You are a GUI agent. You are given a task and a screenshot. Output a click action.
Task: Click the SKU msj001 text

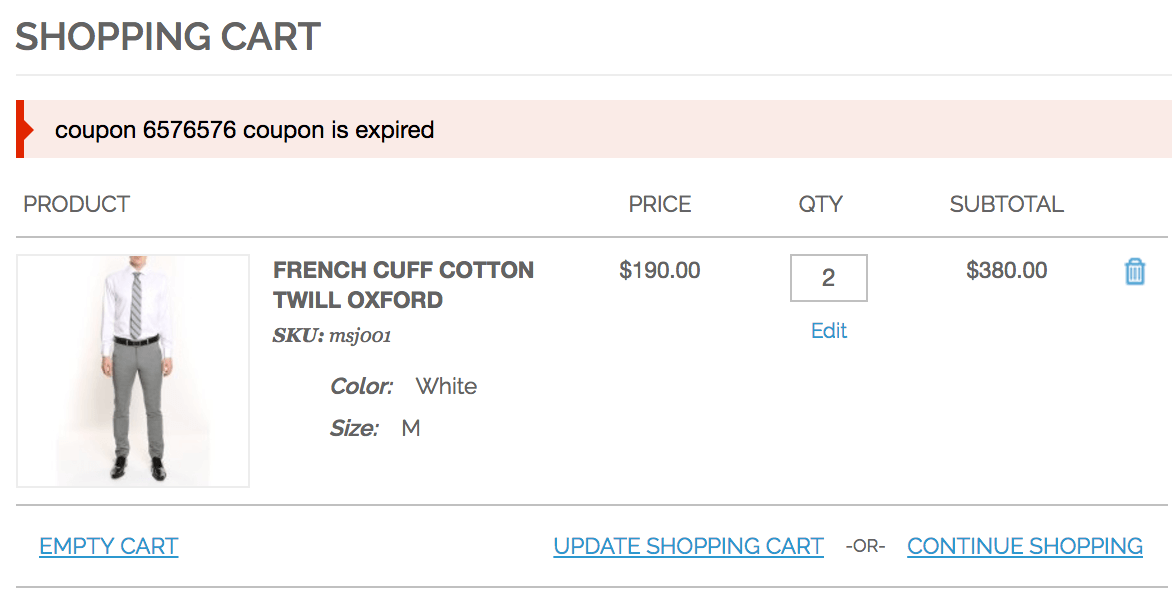tap(331, 336)
